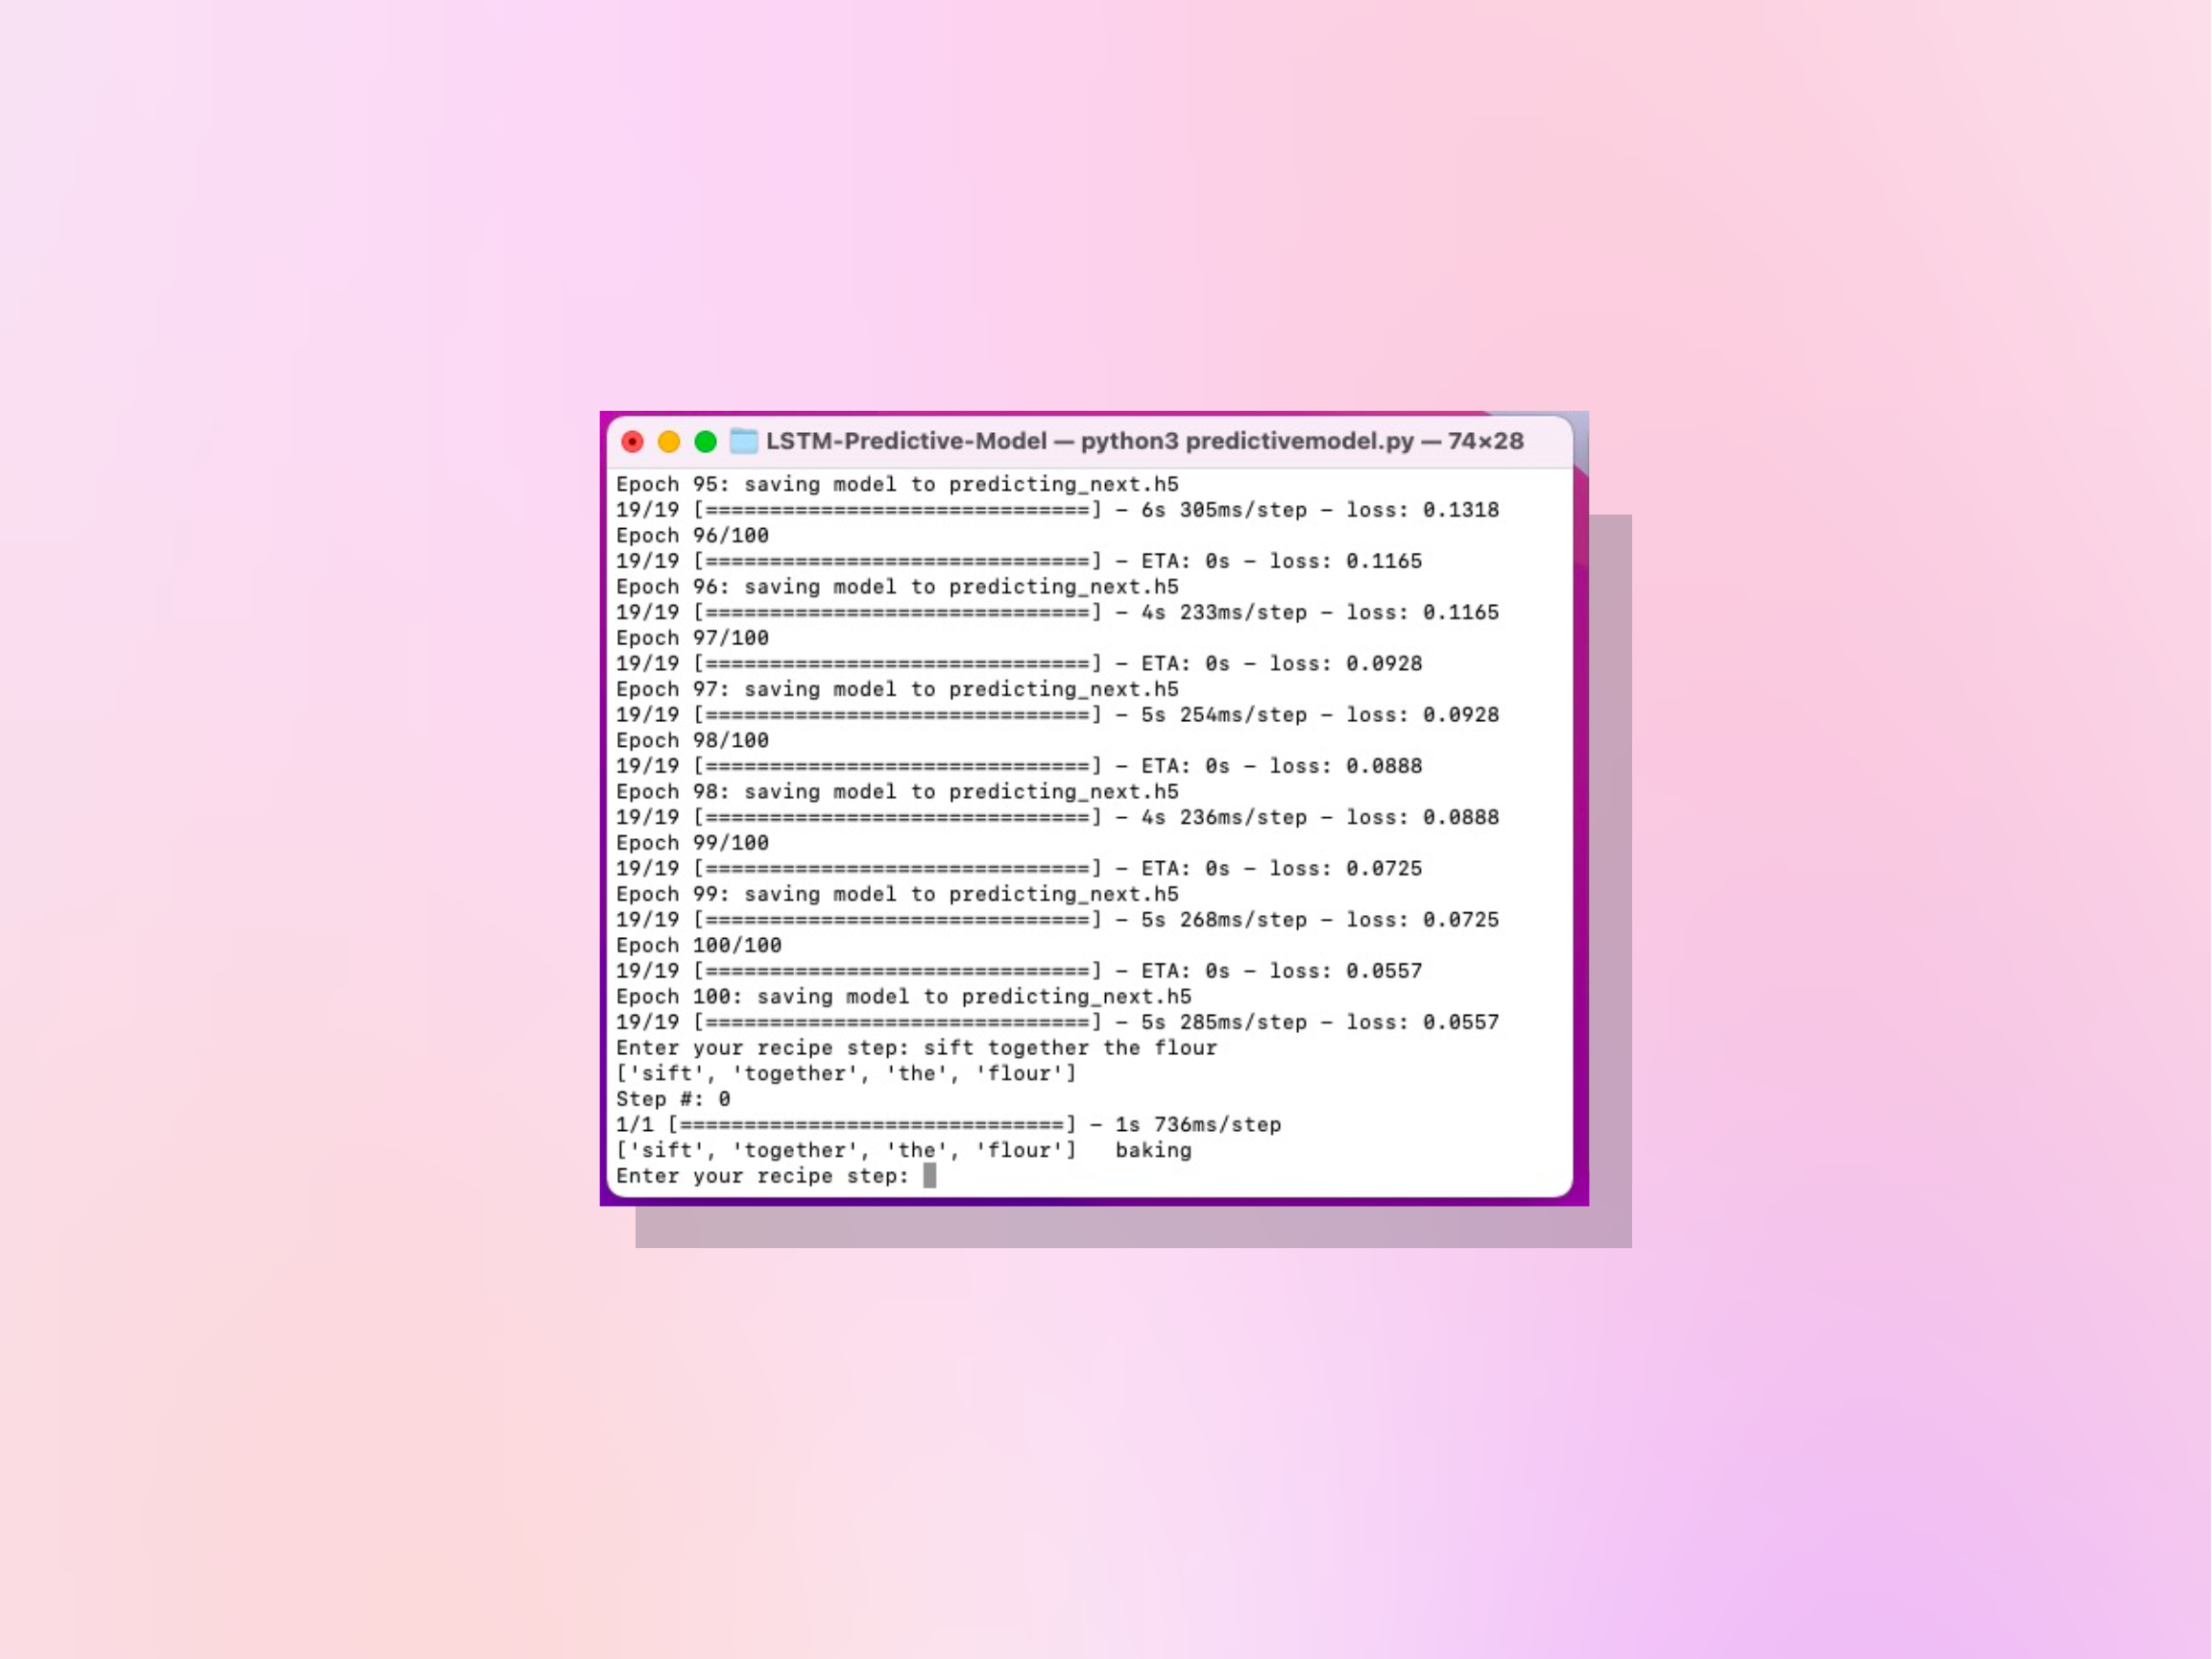Viewport: 2212px width, 1659px height.
Task: Click 'Epoch 95: saving model' text line
Action: (x=897, y=484)
